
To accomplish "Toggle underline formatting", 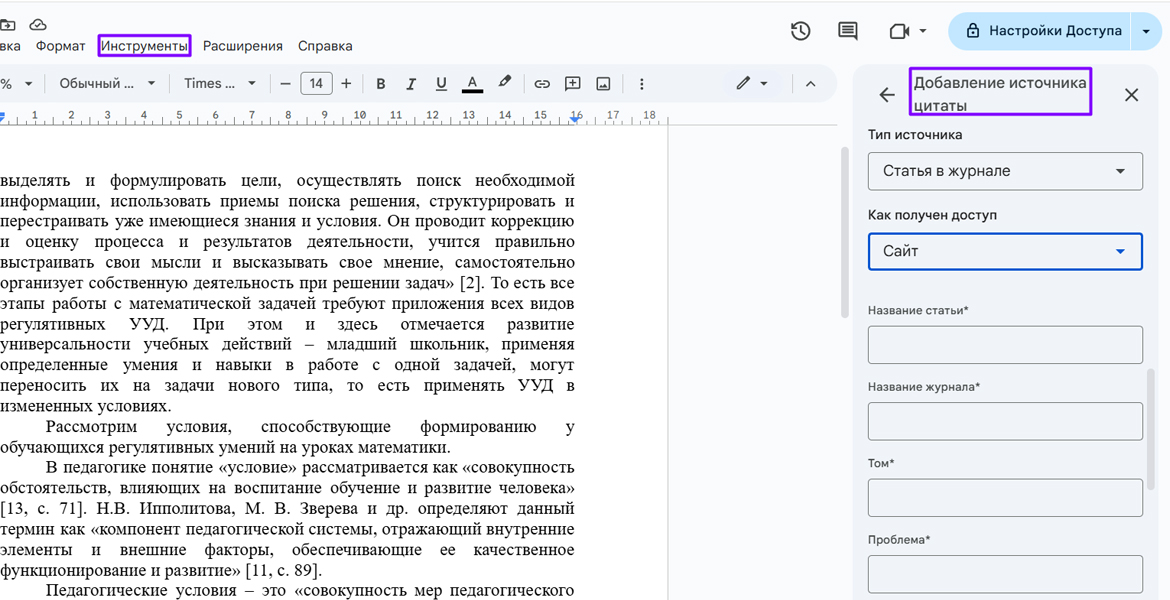I will tap(441, 84).
